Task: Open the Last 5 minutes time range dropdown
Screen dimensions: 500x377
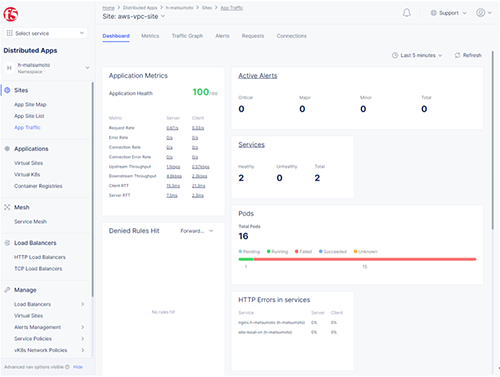Action: tap(417, 55)
